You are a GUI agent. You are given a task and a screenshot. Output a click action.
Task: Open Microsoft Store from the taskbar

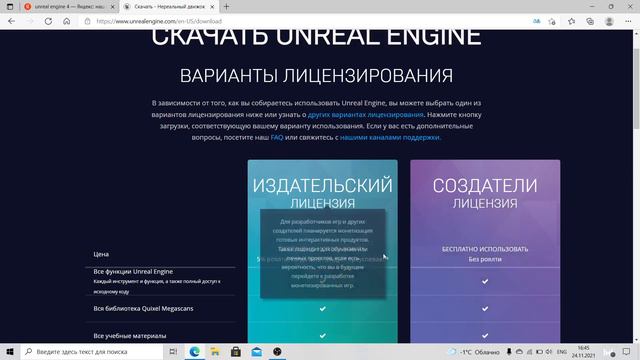coord(236,351)
